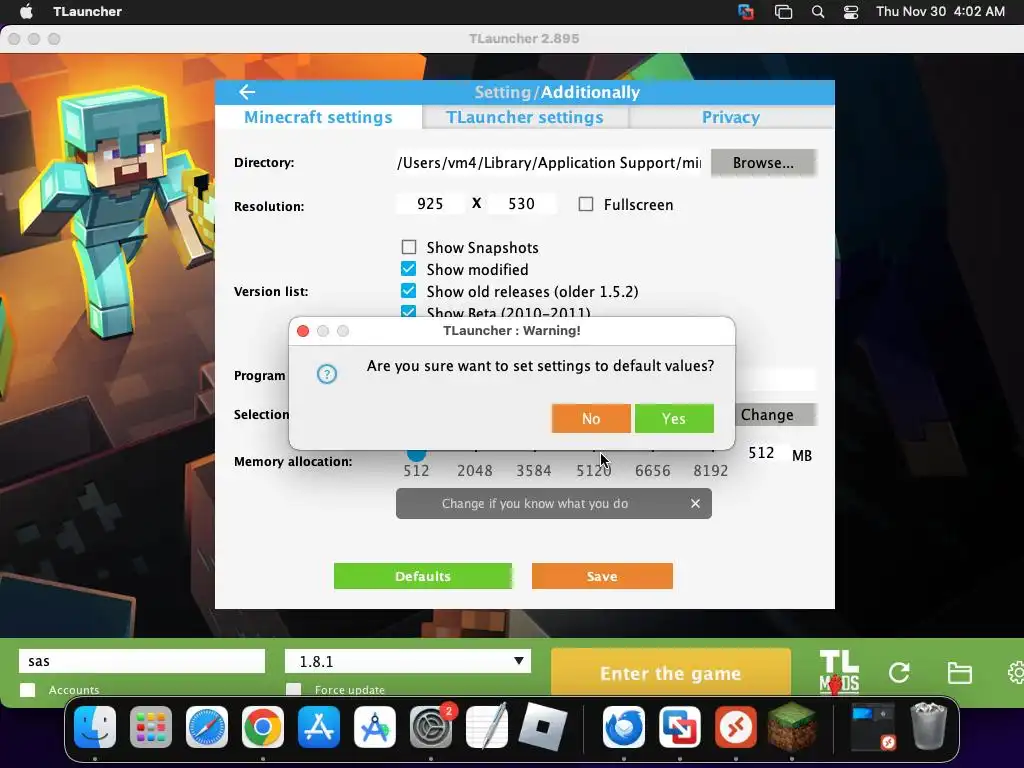Click the refresh icon in bottom bar
Image resolution: width=1024 pixels, height=768 pixels.
click(899, 672)
